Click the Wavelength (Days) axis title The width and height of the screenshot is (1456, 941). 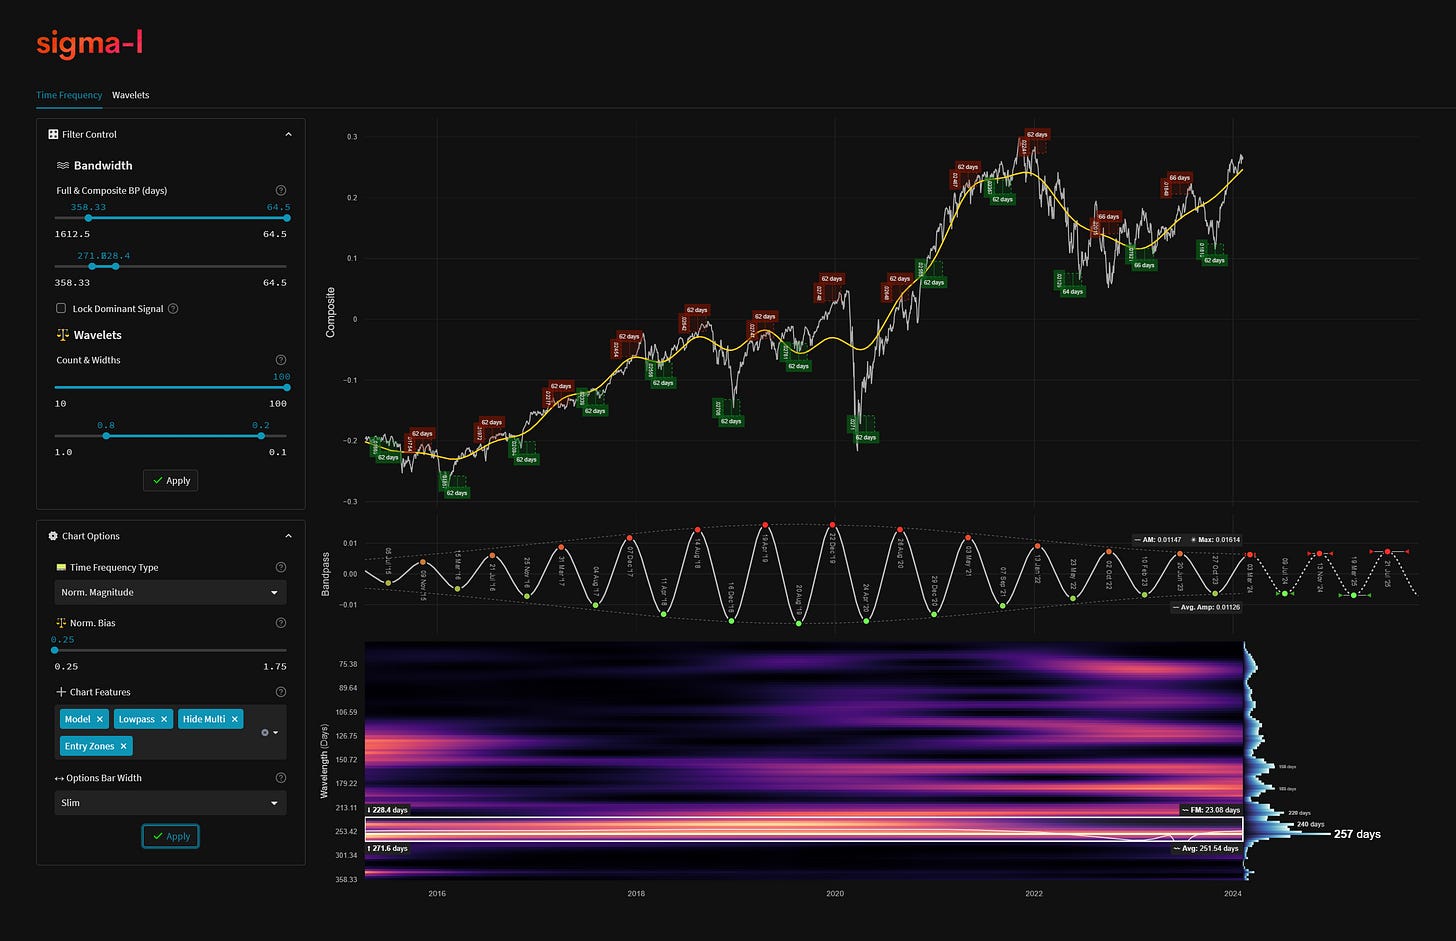point(325,762)
